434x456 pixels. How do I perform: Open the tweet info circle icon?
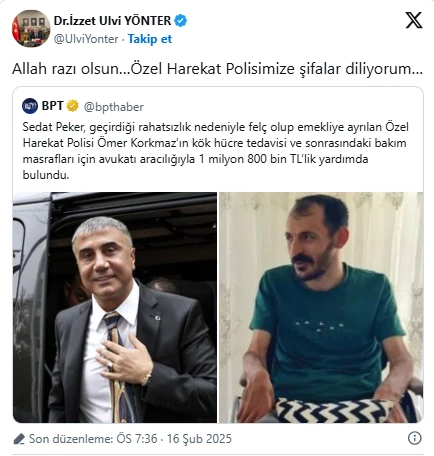tap(414, 438)
